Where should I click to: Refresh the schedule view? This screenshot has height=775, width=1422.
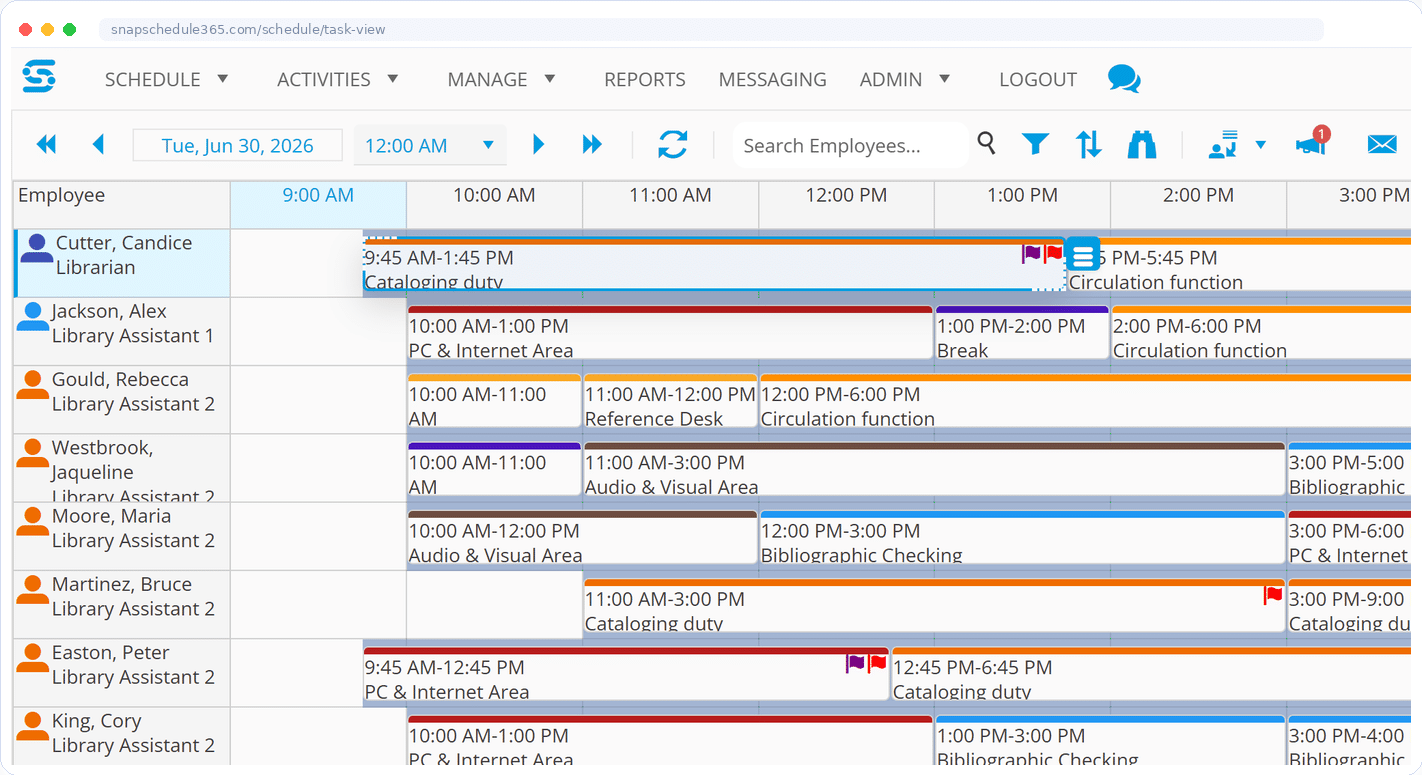(673, 145)
